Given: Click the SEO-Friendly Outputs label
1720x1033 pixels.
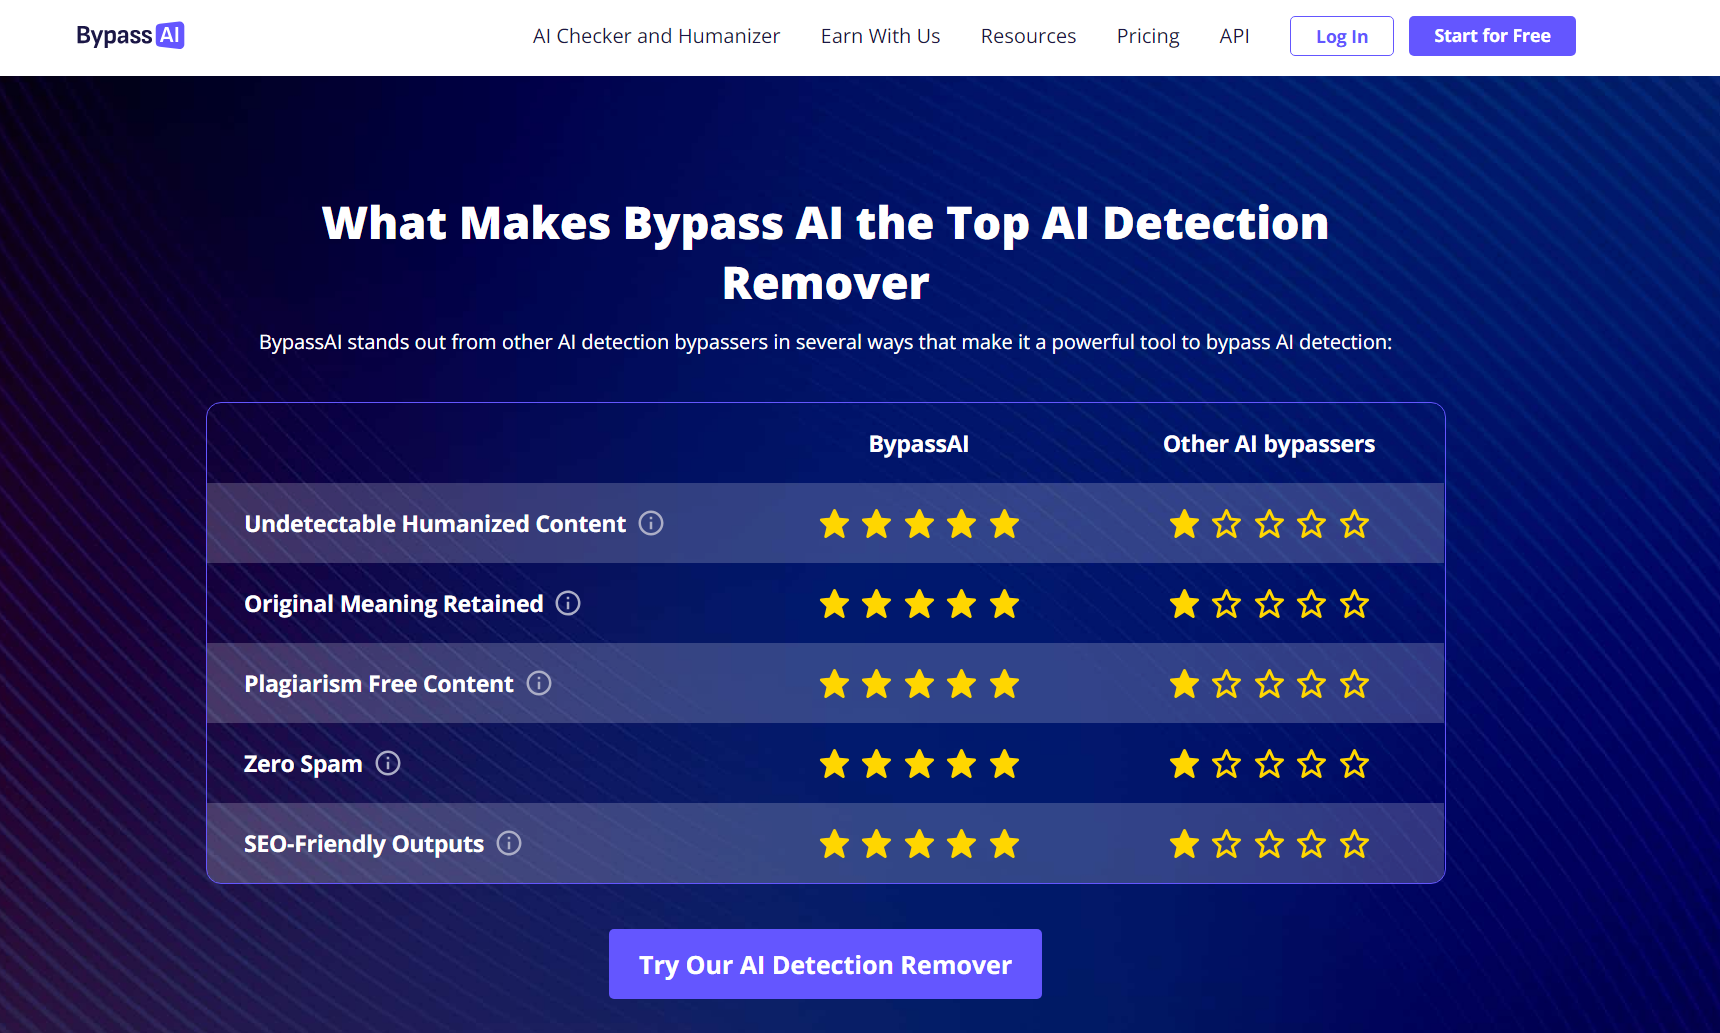Looking at the screenshot, I should (x=364, y=844).
